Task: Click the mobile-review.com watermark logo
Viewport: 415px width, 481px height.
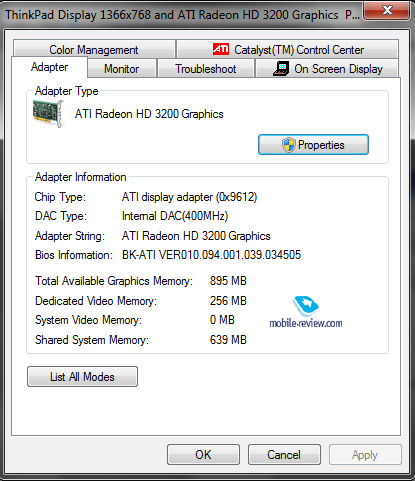Action: pyautogui.click(x=306, y=312)
